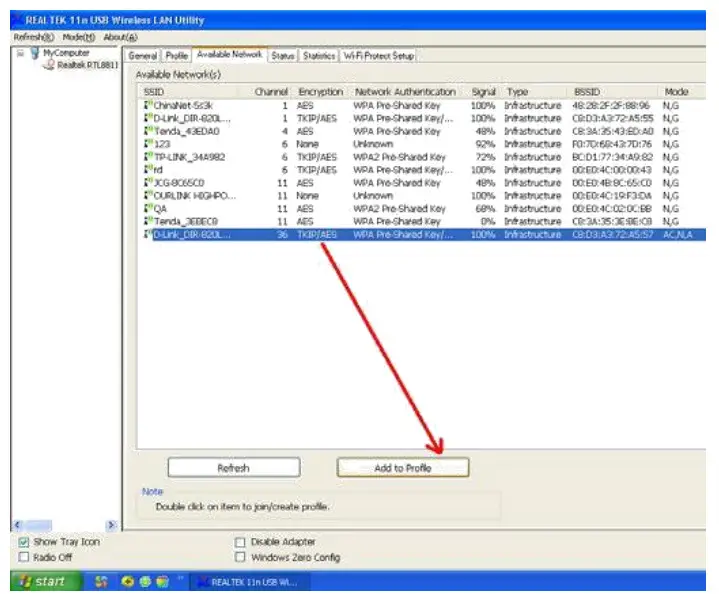Viewport: 719px width, 594px height.
Task: Click the multicolored quick launch icon
Action: pos(162,582)
